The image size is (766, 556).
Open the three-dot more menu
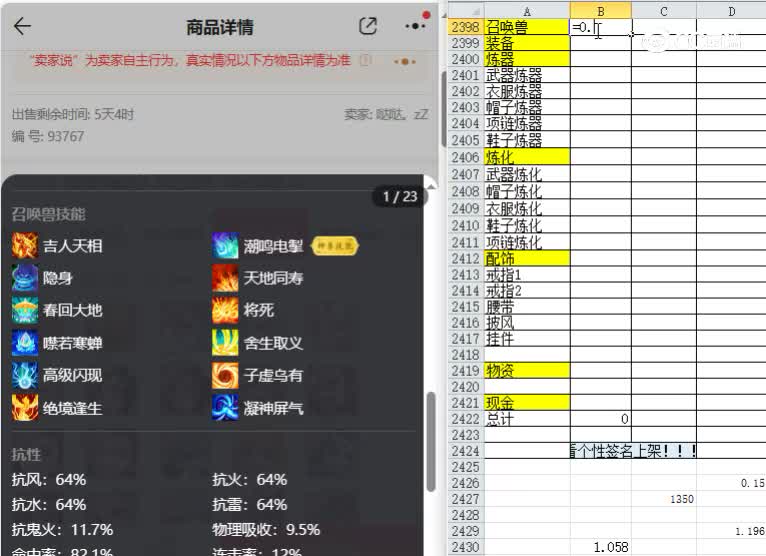tap(414, 26)
